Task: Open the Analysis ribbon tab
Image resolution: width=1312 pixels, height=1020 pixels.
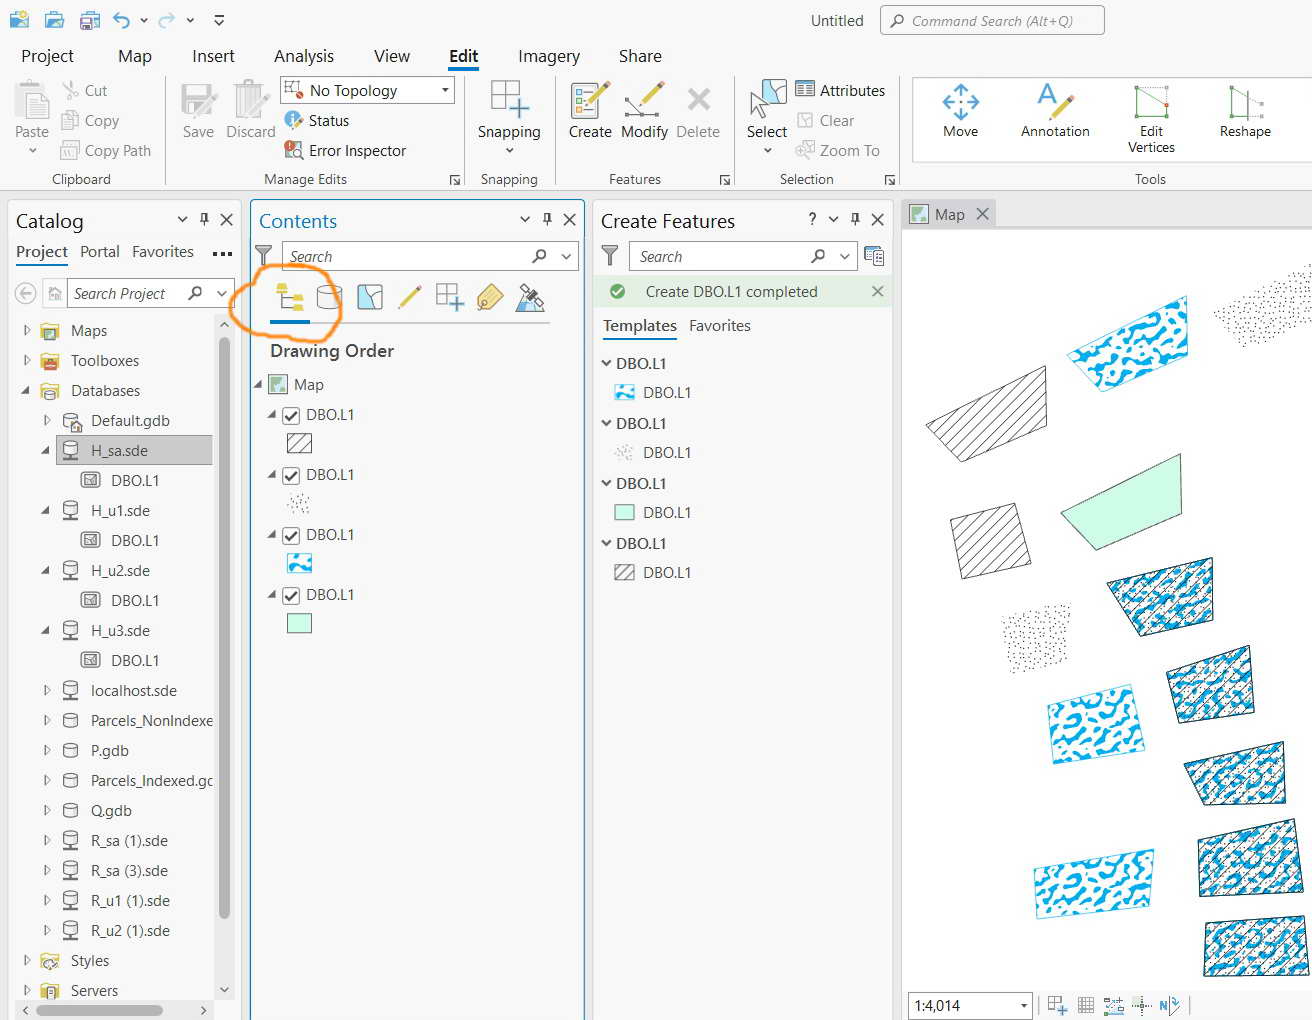Action: tap(303, 56)
